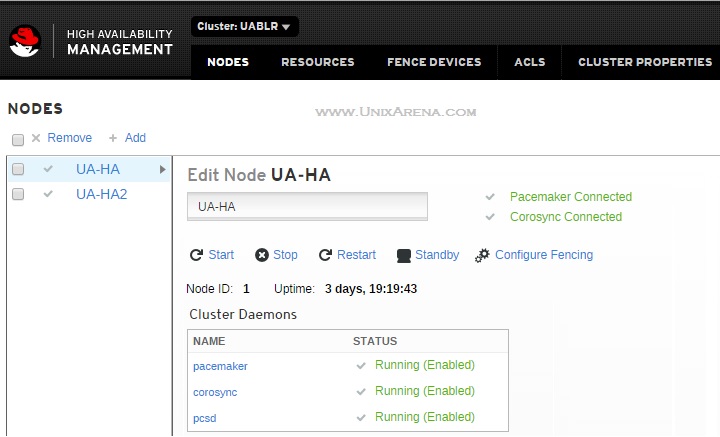This screenshot has height=437, width=720.
Task: Click the Standby monitor icon
Action: point(404,256)
